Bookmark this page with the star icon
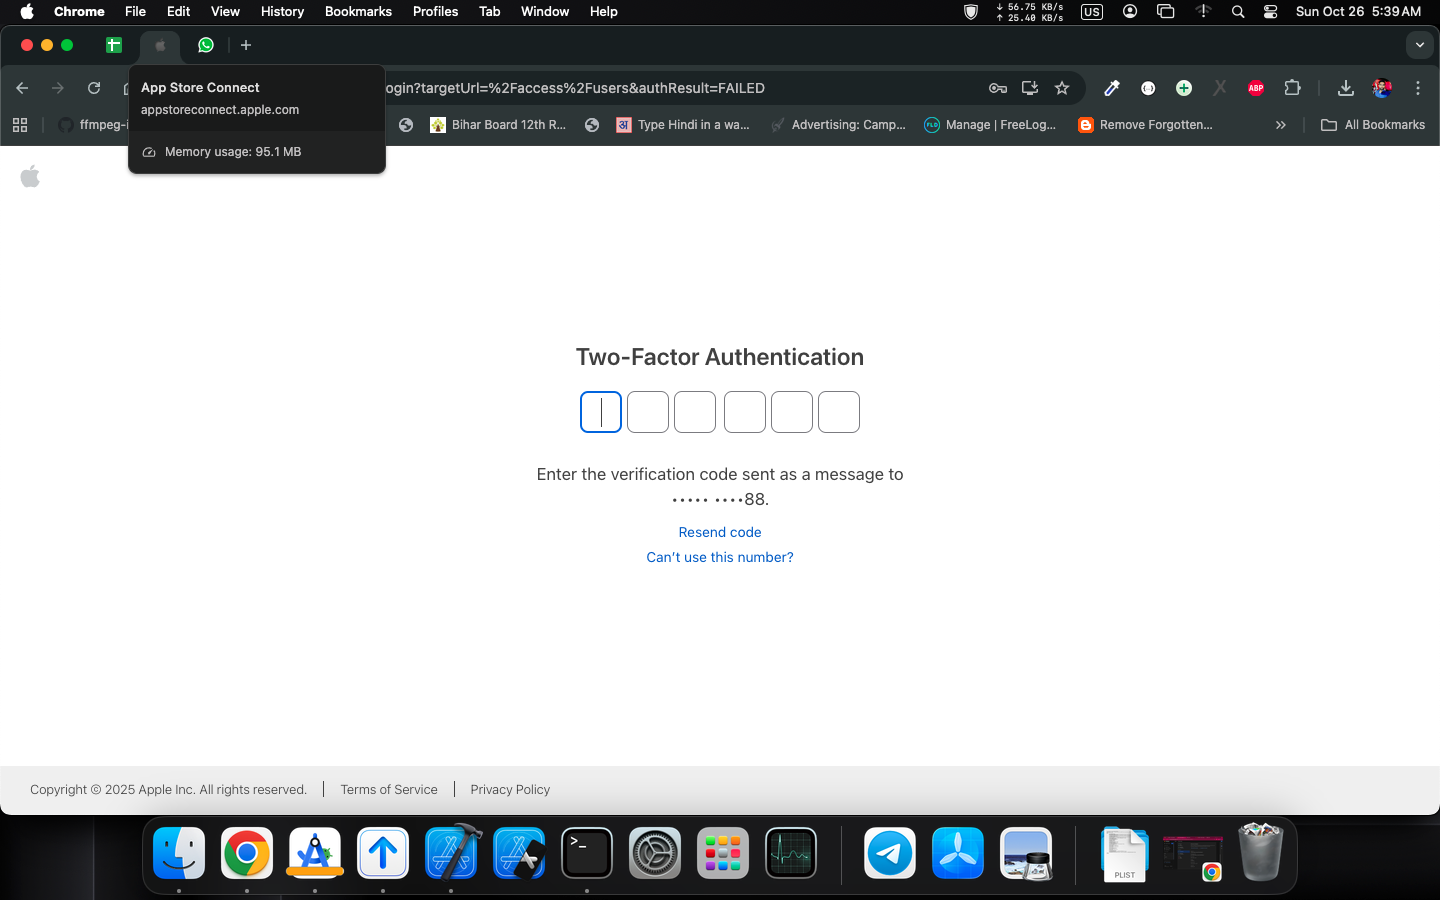Image resolution: width=1440 pixels, height=900 pixels. (1062, 88)
